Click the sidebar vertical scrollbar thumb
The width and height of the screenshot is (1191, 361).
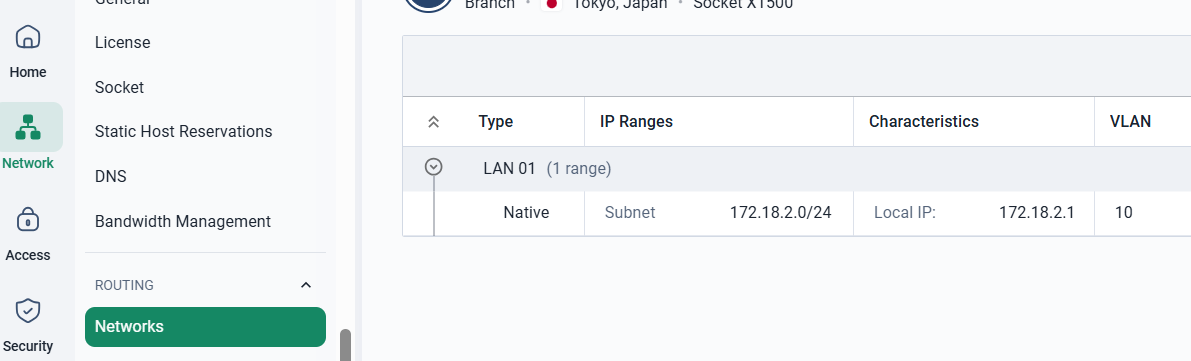pyautogui.click(x=346, y=345)
